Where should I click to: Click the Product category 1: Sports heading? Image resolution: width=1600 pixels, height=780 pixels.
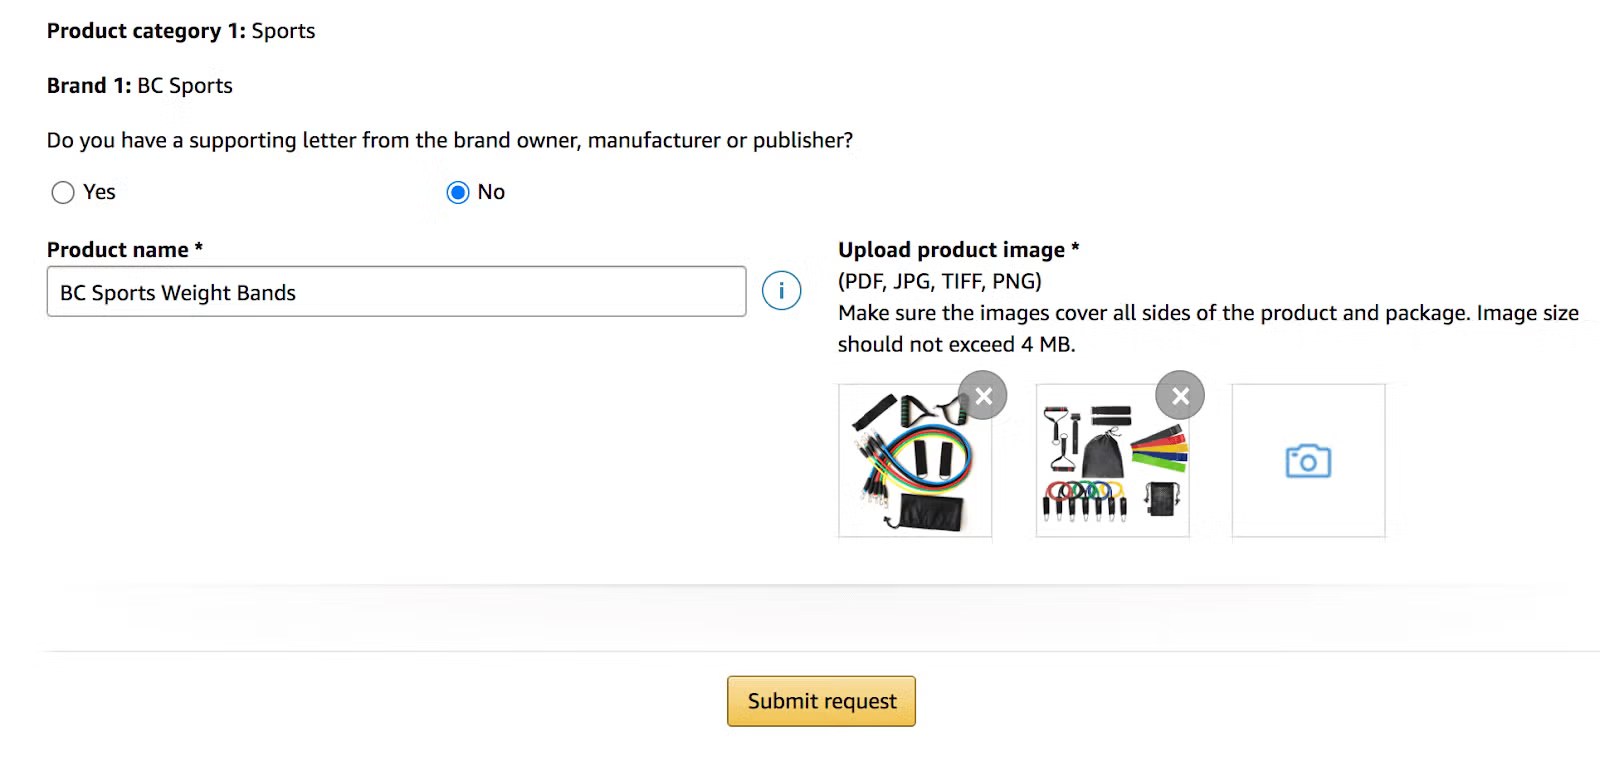180,31
